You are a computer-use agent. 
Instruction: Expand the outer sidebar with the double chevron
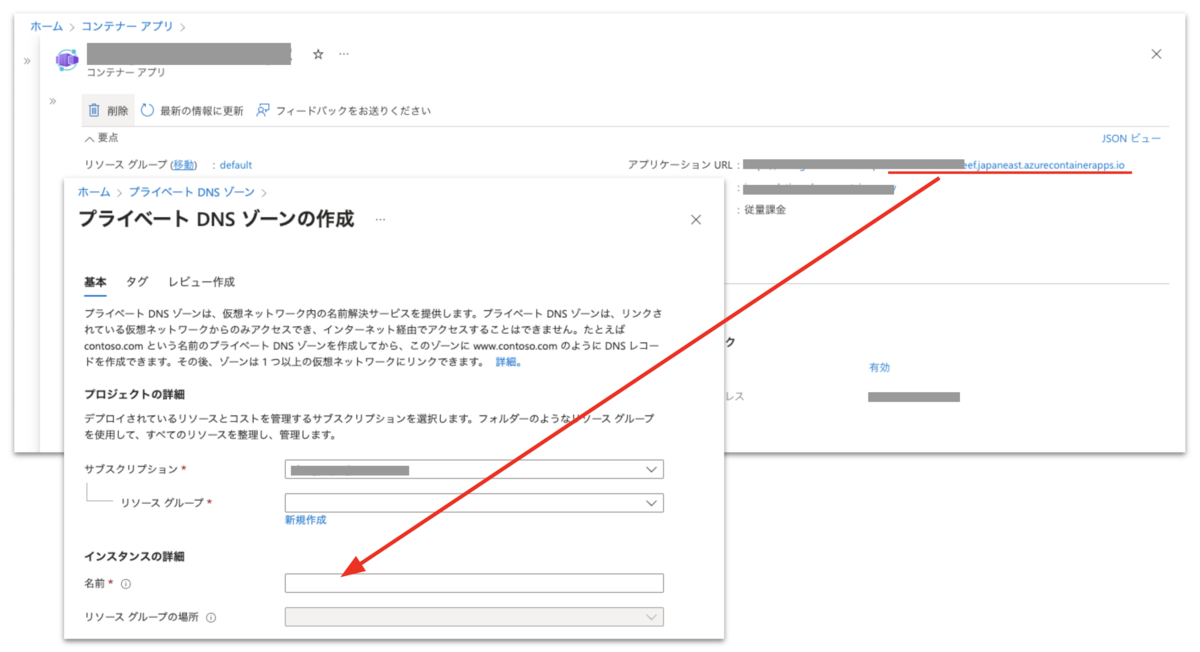27,61
